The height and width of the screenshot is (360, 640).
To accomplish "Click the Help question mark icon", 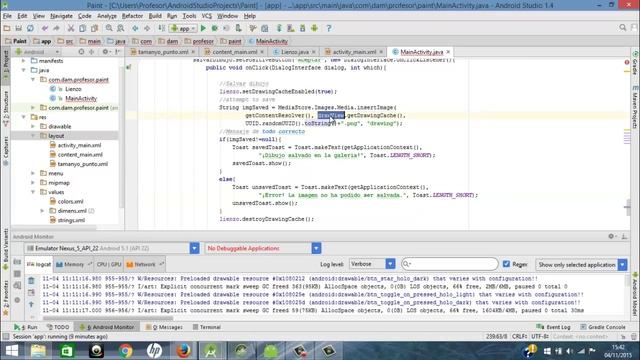I will coord(329,28).
